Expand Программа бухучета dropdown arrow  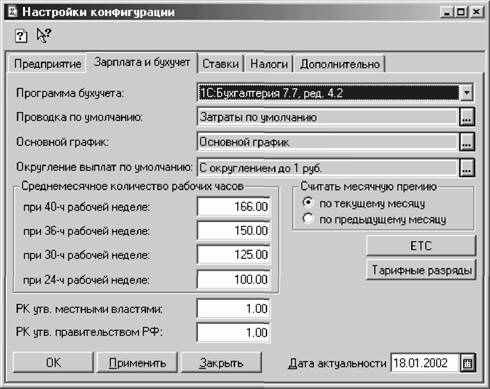point(467,93)
